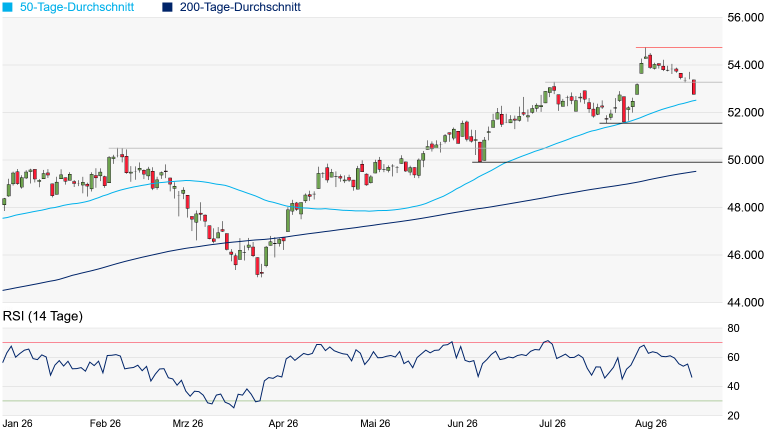Click the 54.000 price axis label
The image size is (765, 430).
(x=745, y=65)
